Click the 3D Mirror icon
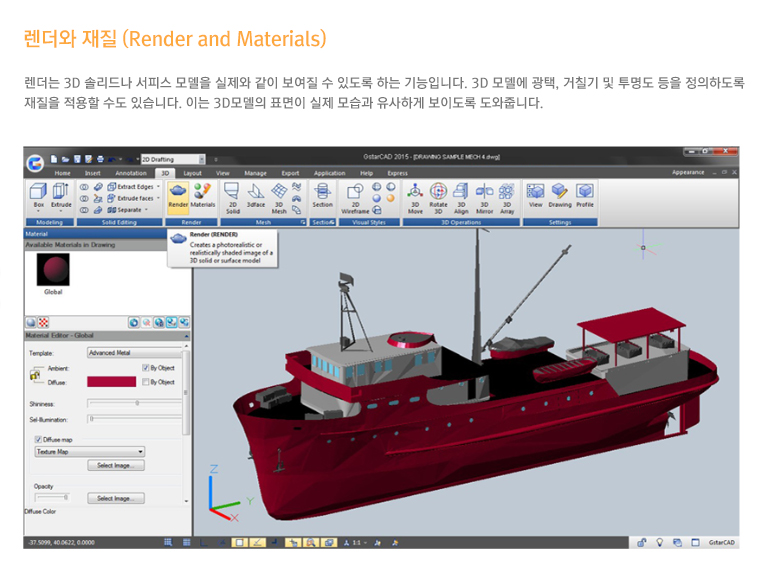Screen dimensions: 760x580 tap(484, 192)
